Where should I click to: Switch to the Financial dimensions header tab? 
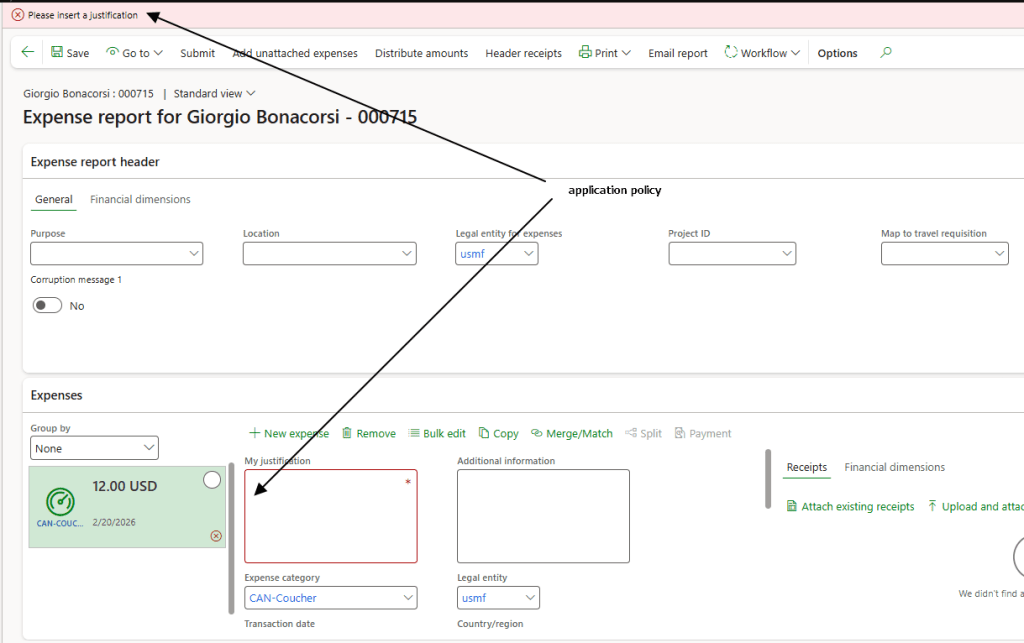pyautogui.click(x=140, y=199)
